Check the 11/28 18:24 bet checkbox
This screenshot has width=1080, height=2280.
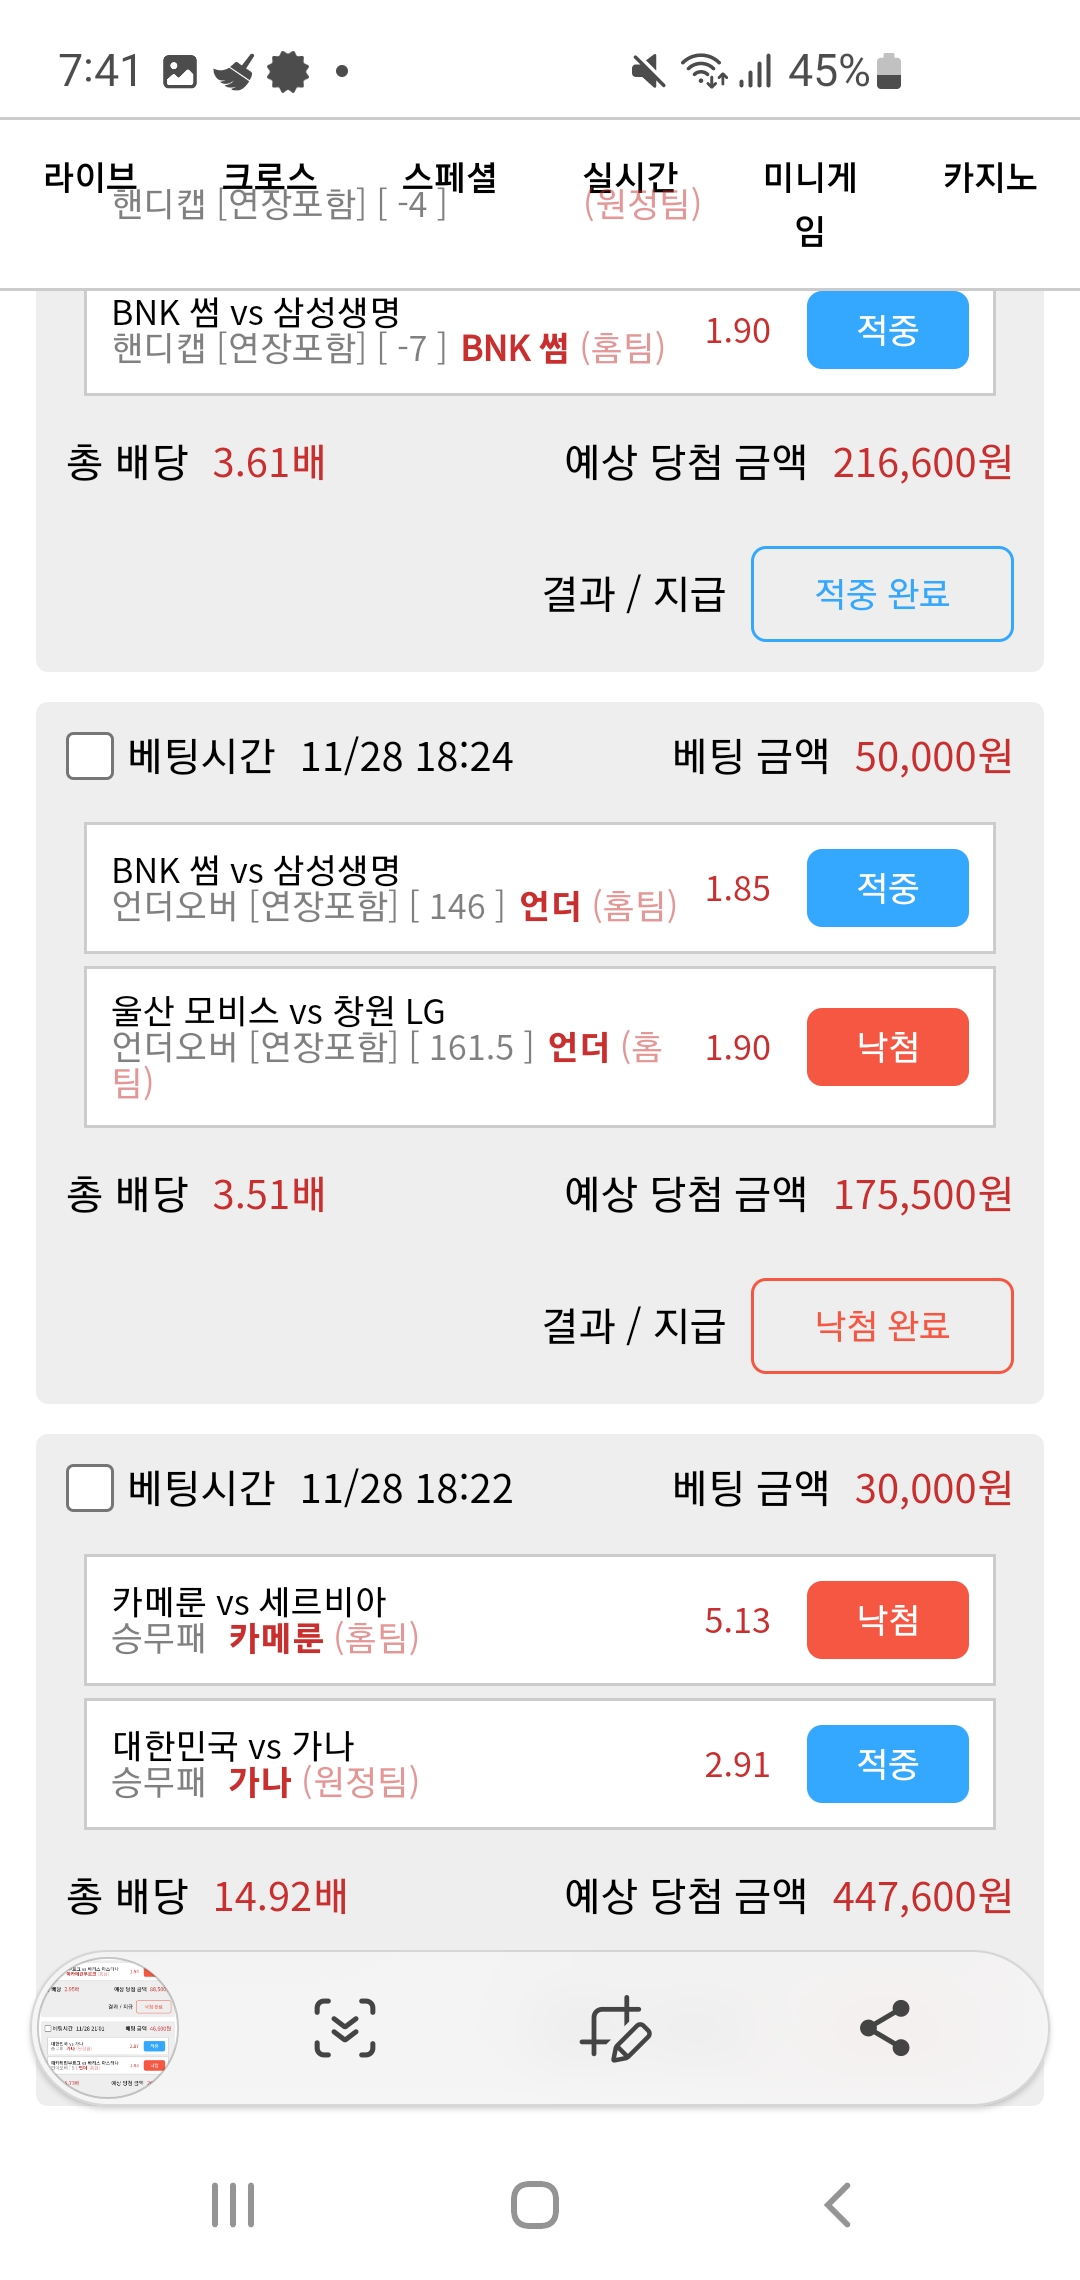pyautogui.click(x=90, y=756)
